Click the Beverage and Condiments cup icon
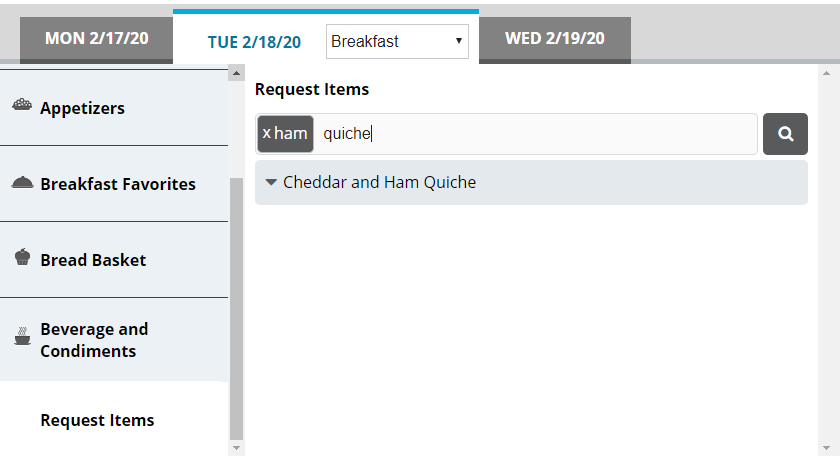Viewport: 840px width, 456px height. 21,338
